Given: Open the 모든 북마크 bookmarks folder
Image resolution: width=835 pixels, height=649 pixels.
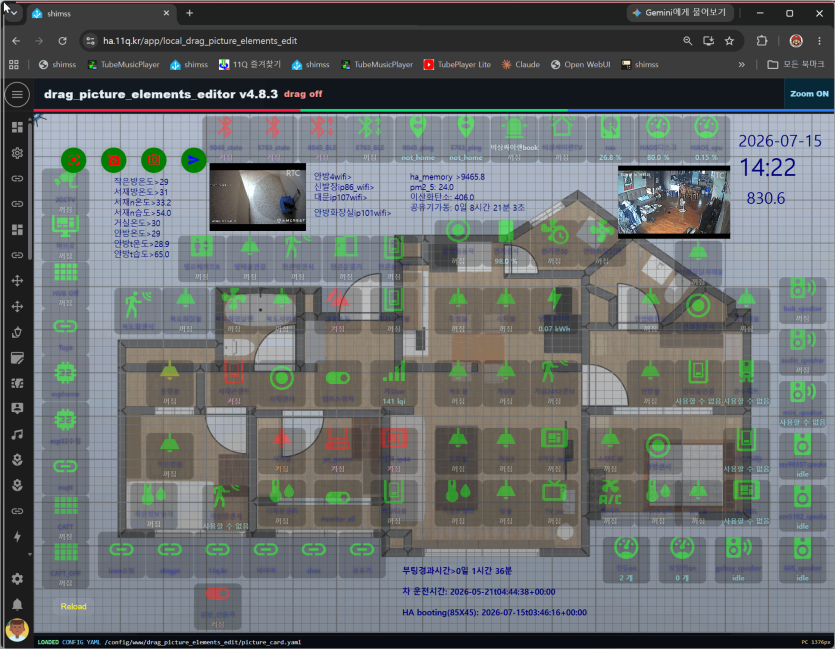Looking at the screenshot, I should coord(796,64).
